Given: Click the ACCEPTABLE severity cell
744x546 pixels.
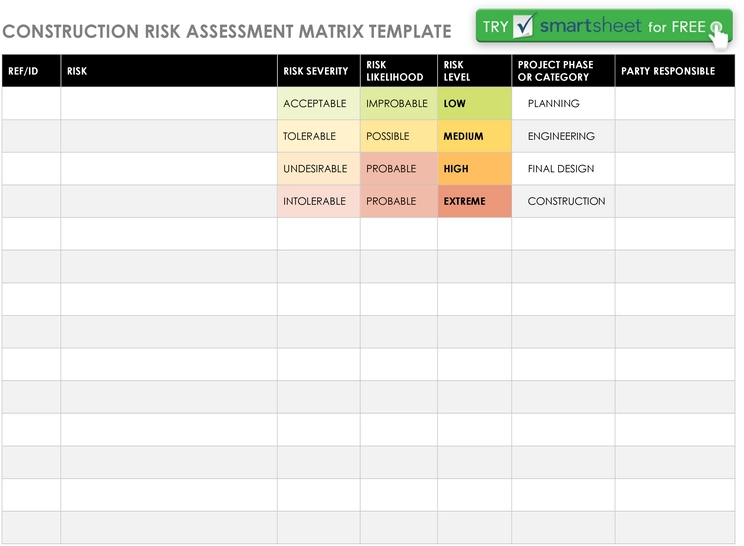Looking at the screenshot, I should pos(319,103).
